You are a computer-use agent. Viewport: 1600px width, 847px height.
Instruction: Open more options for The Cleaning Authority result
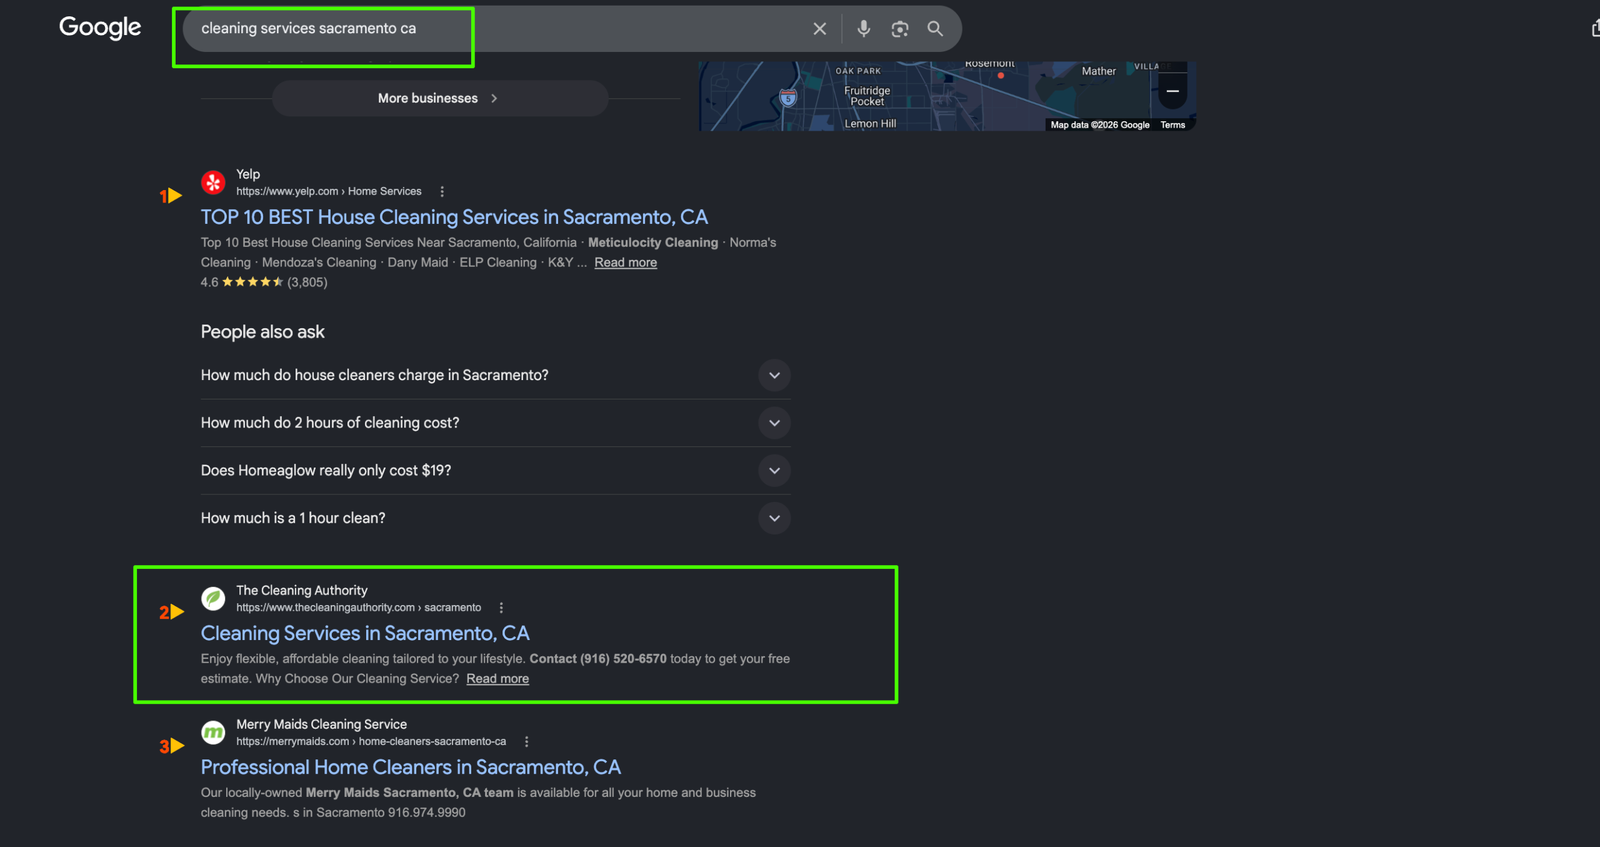click(501, 607)
